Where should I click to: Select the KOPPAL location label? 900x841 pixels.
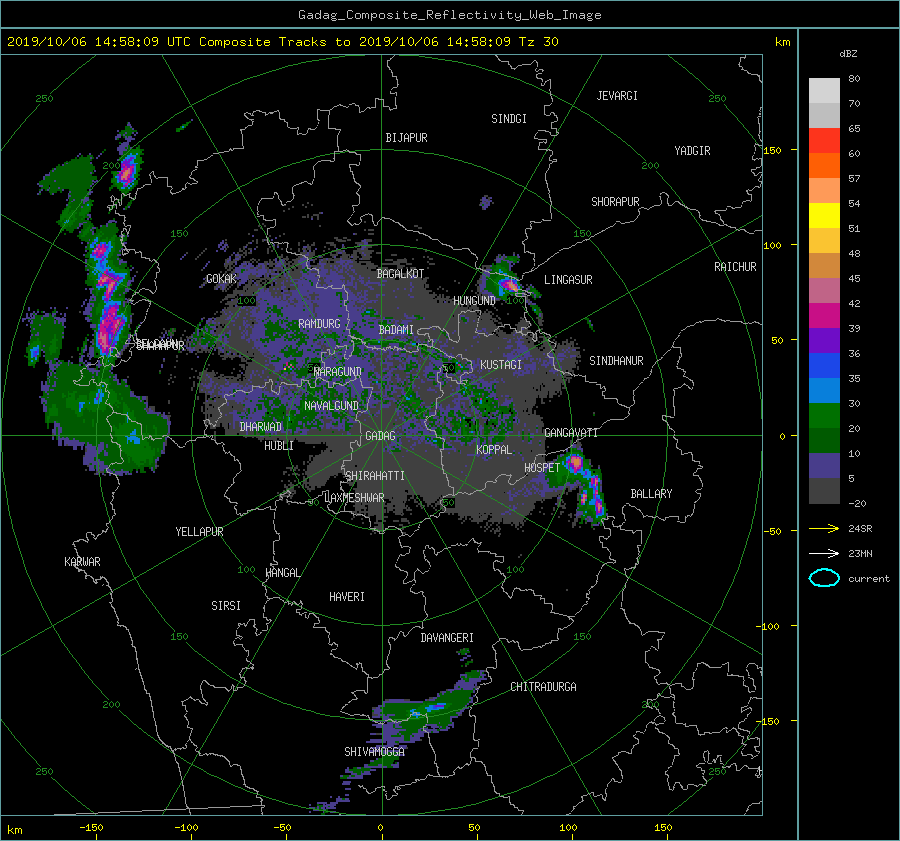point(494,449)
